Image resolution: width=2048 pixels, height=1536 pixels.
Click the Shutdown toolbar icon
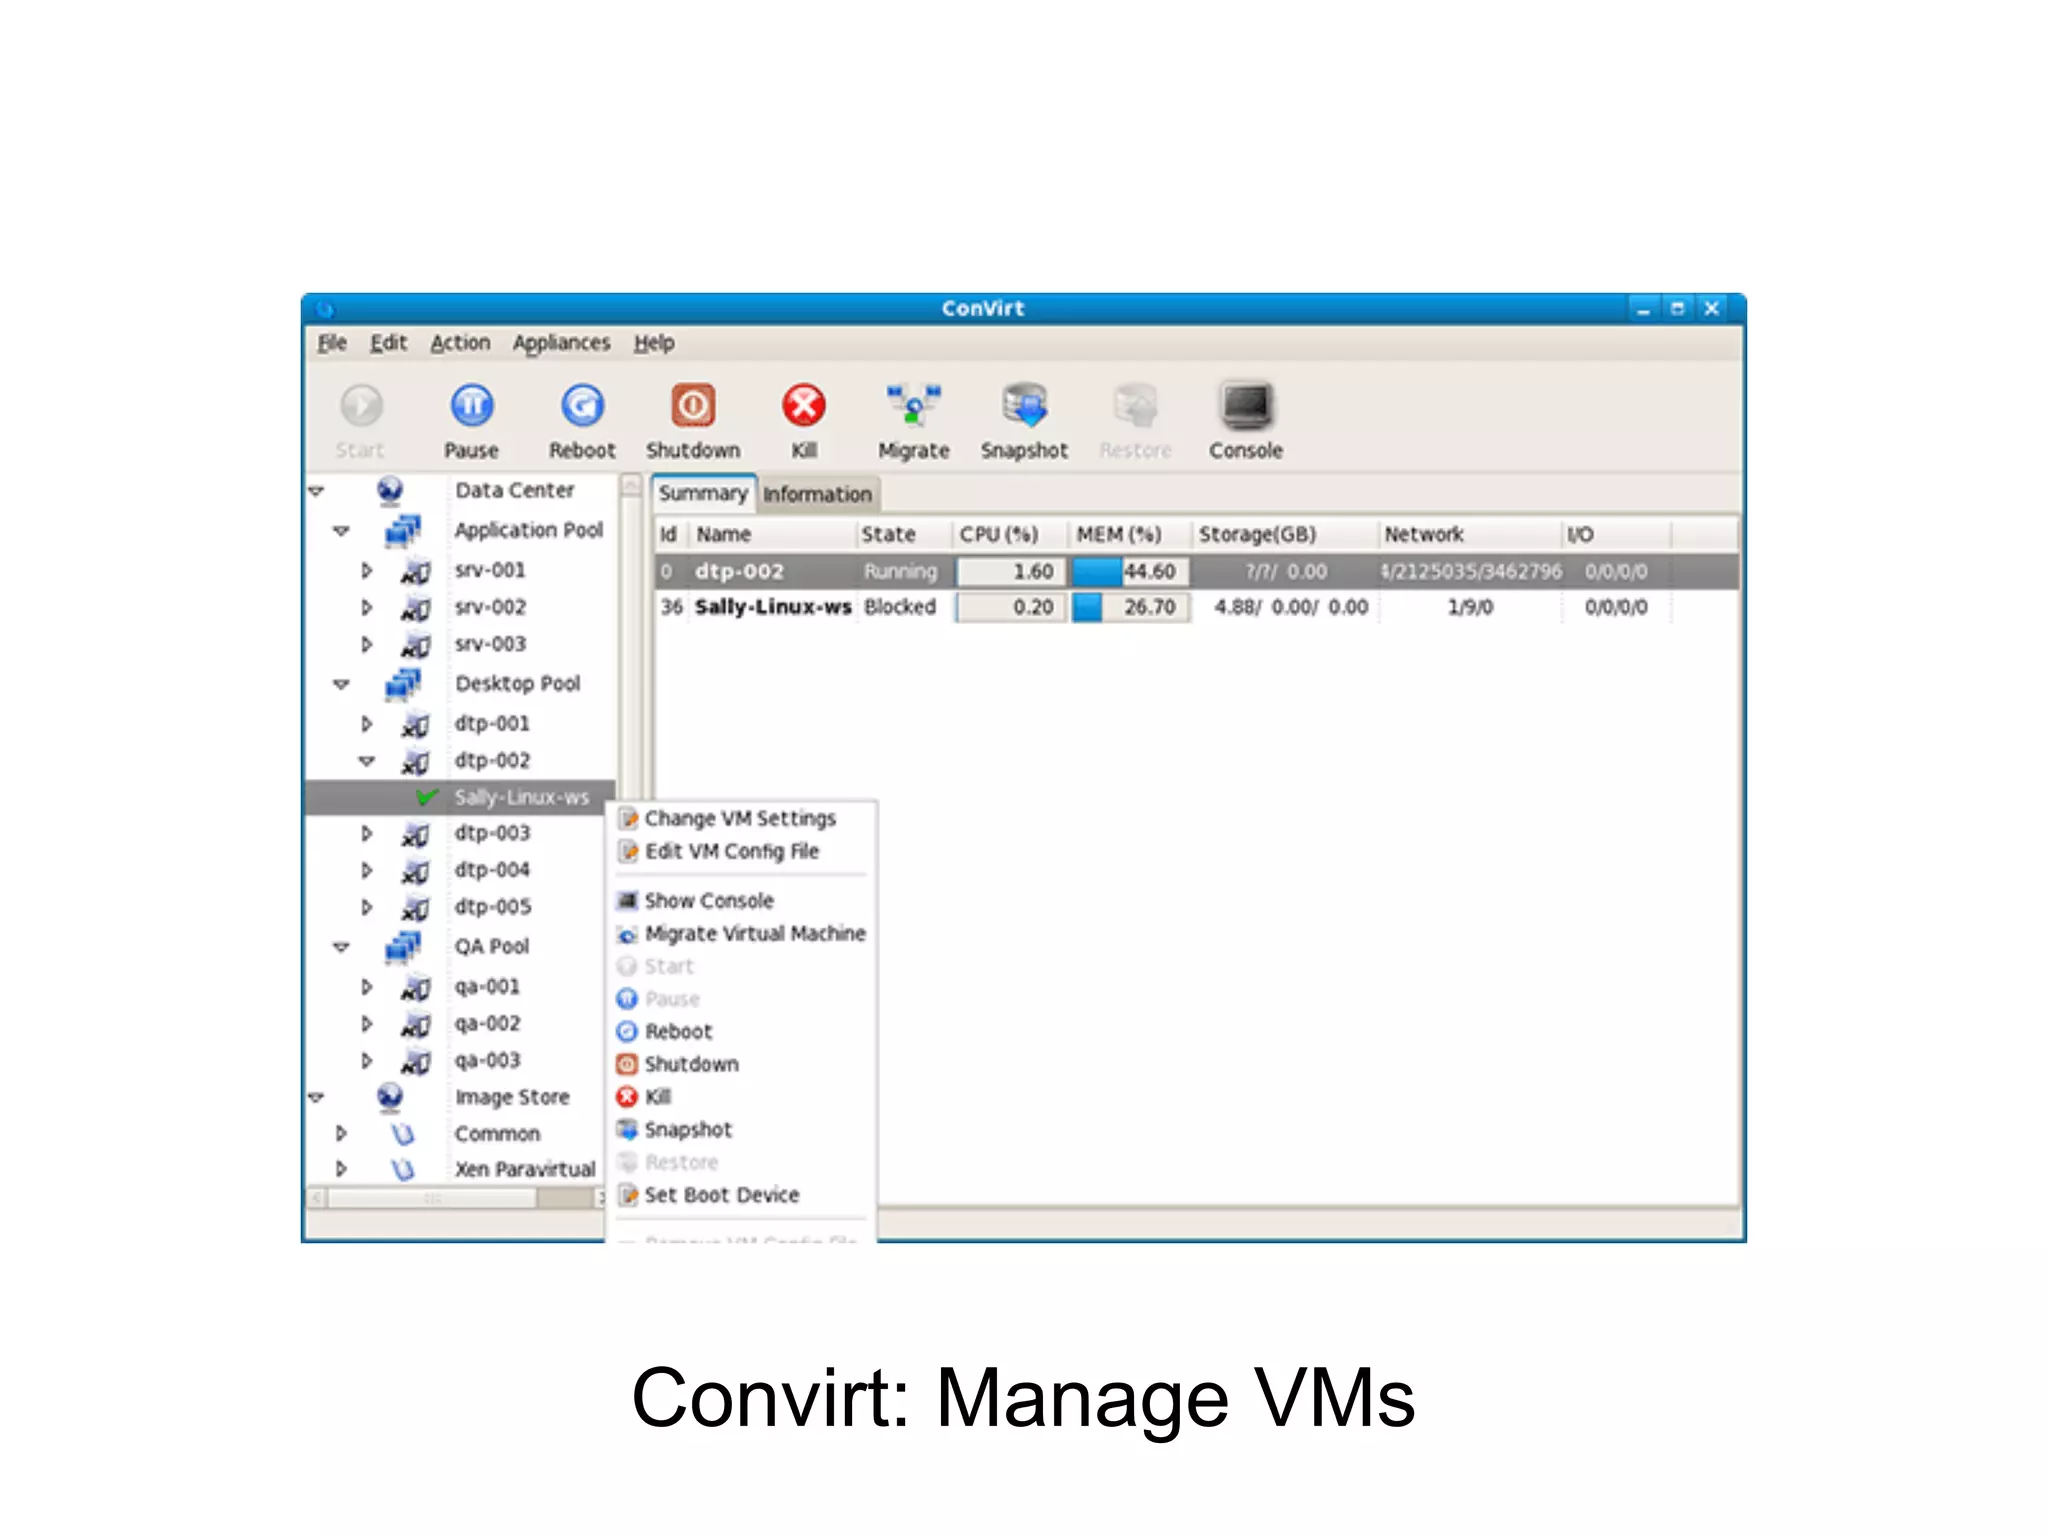[x=693, y=406]
